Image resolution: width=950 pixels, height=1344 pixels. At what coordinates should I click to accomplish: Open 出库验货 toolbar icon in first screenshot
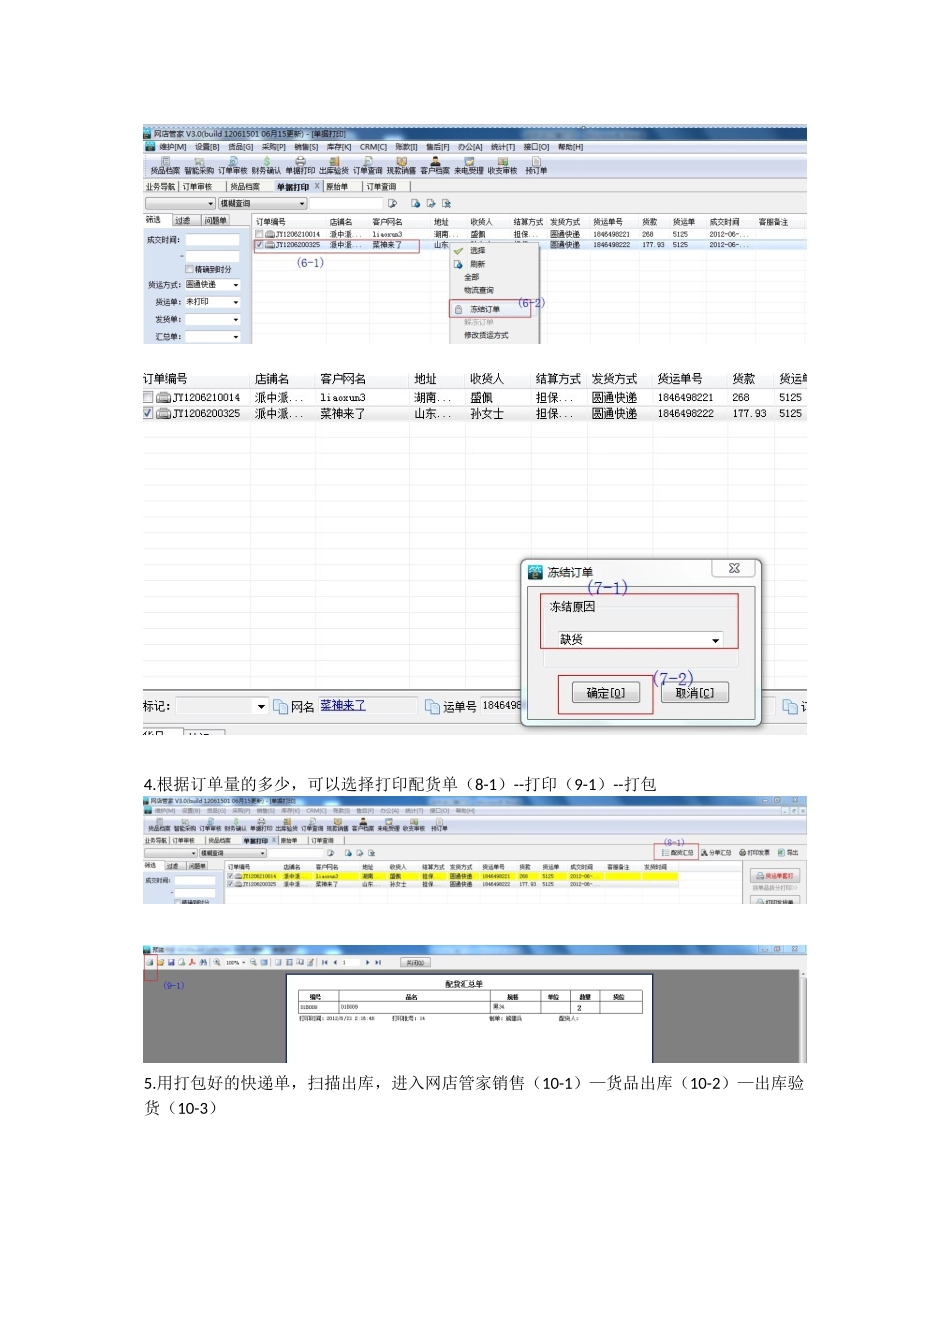(x=334, y=161)
